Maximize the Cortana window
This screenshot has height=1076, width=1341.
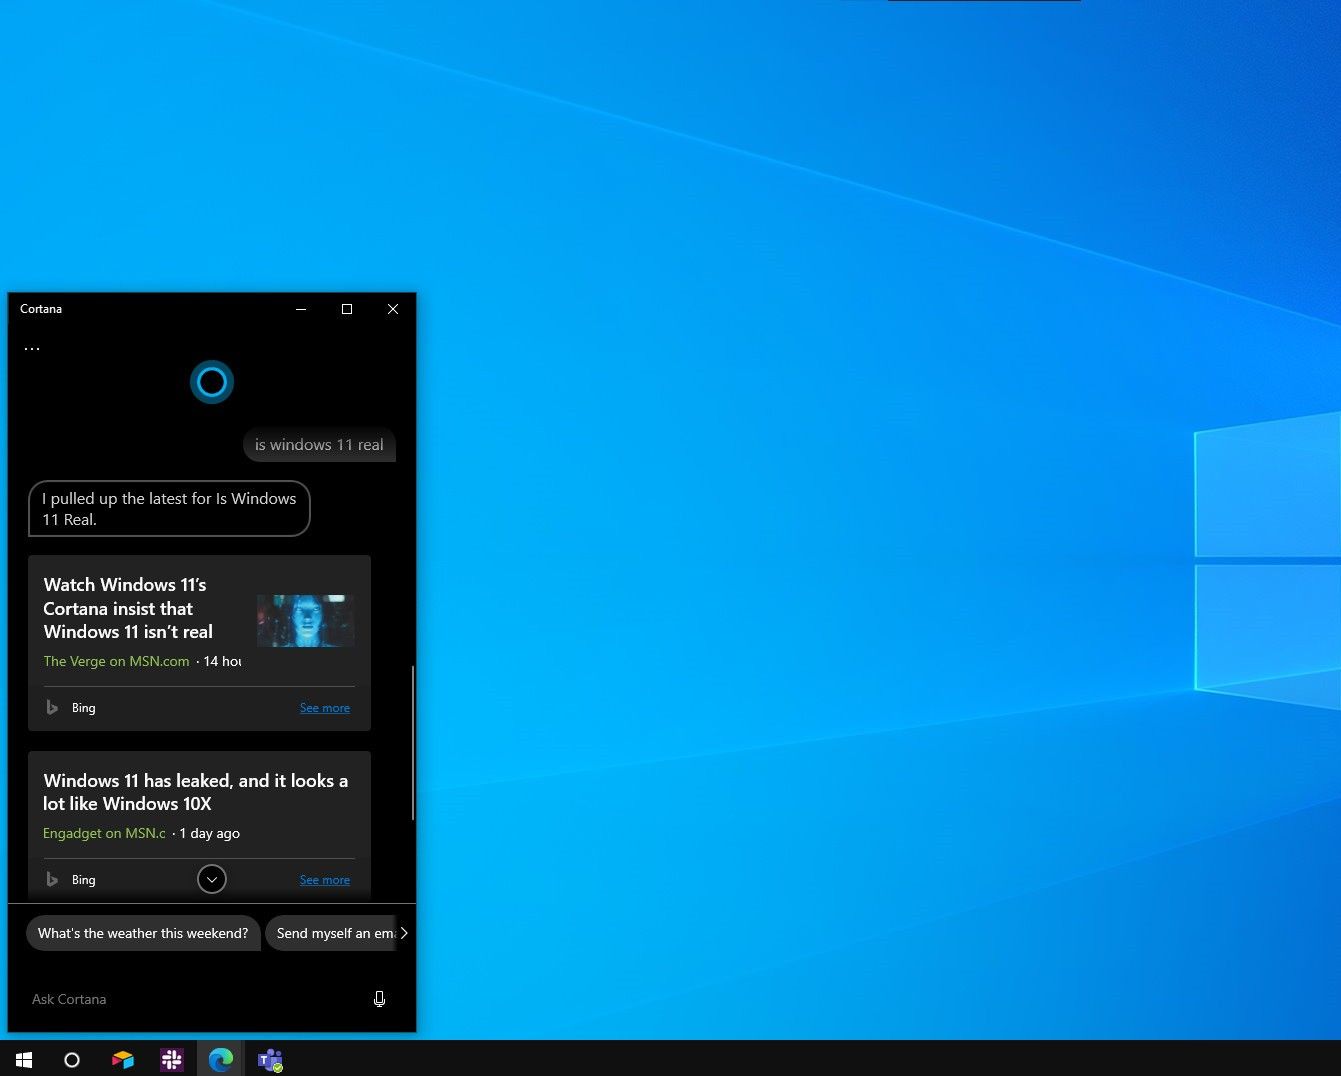click(347, 309)
